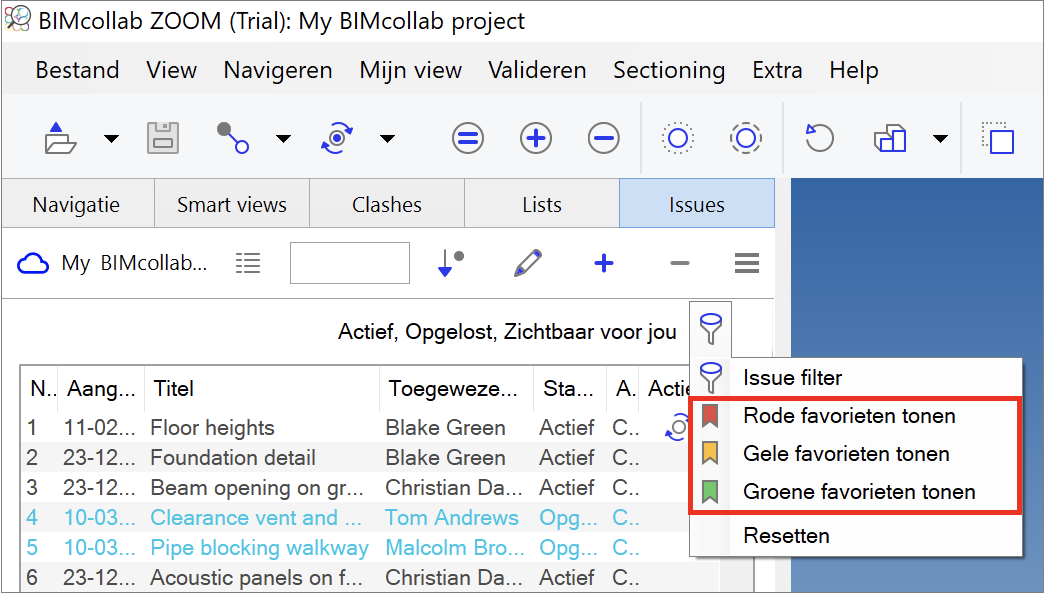This screenshot has width=1044, height=594.
Task: Choose Resetten in the filter menu
Action: coord(856,535)
